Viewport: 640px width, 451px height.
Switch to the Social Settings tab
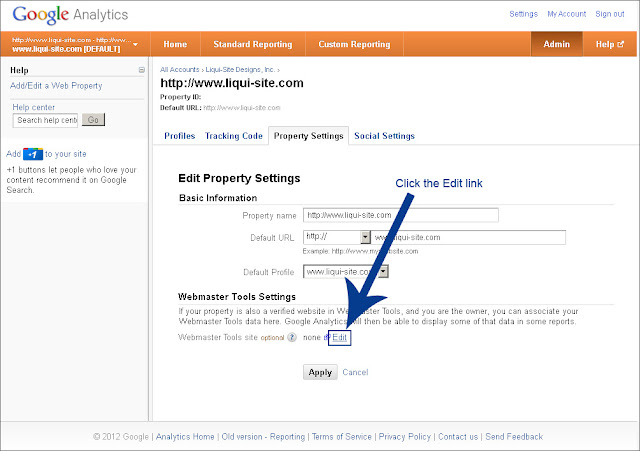tap(384, 136)
